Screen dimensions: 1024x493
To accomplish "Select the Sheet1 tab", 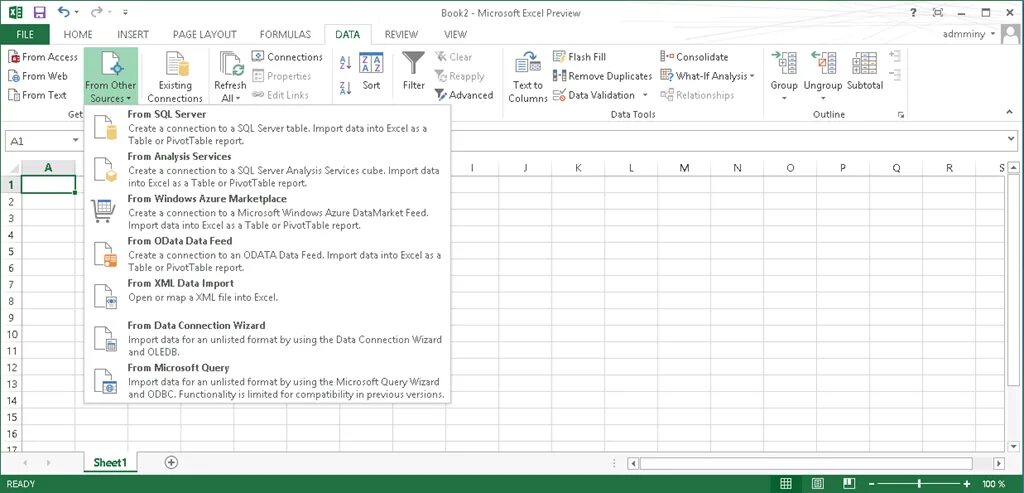I will click(110, 462).
